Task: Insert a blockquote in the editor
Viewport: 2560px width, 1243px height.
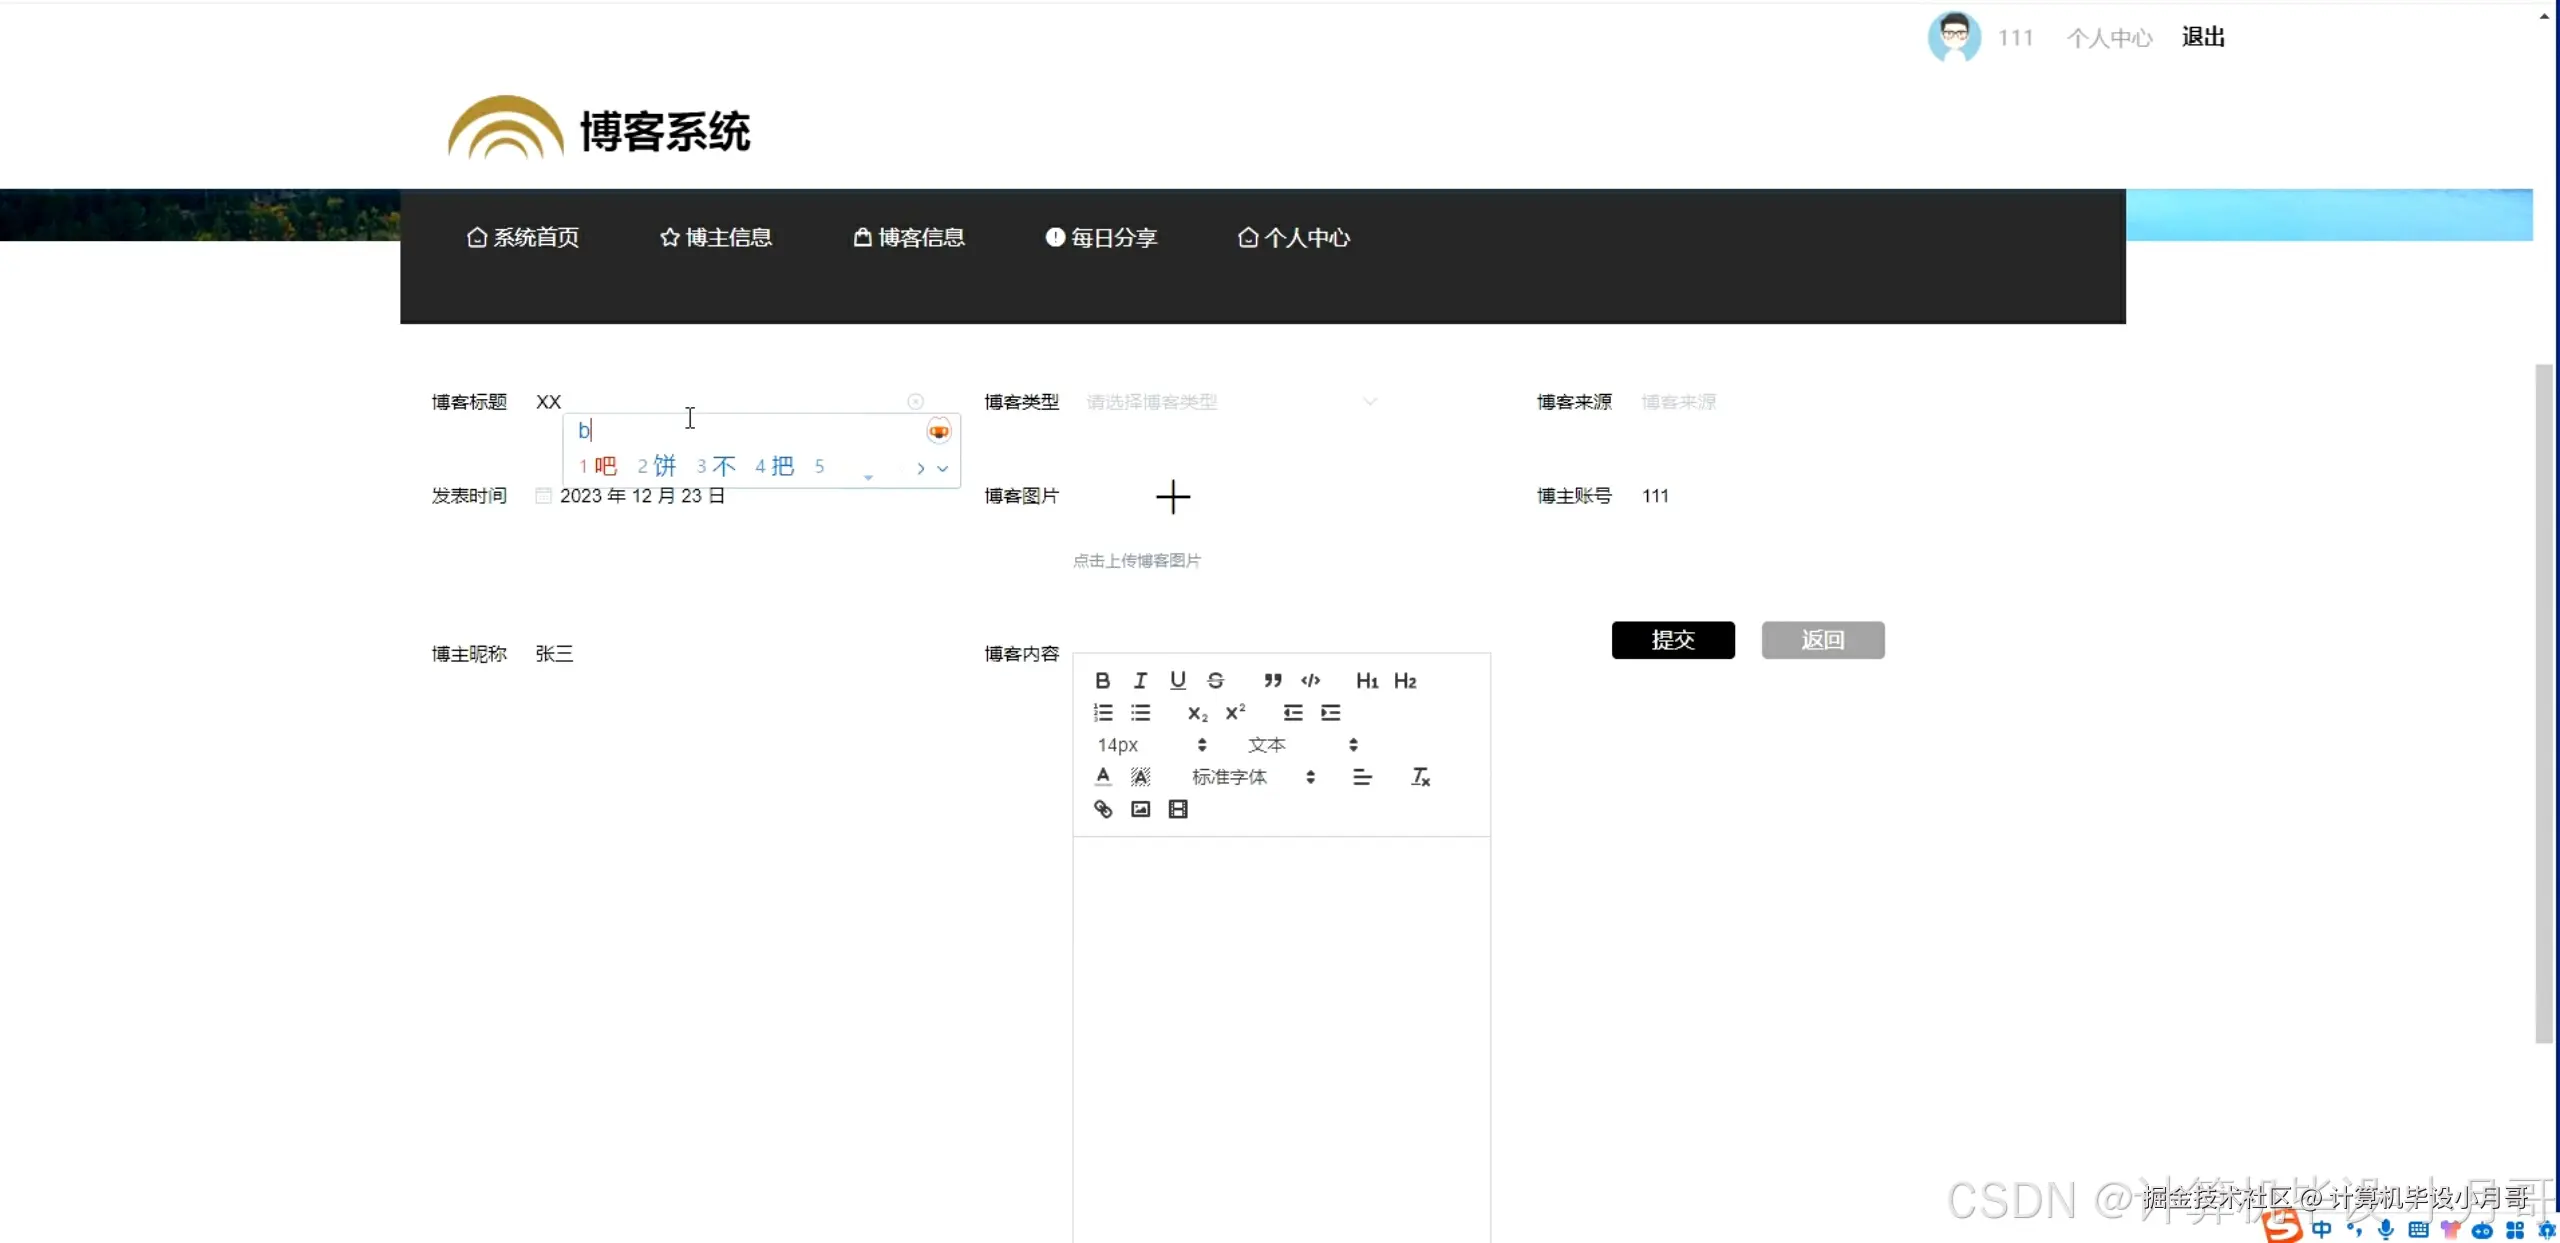Action: coord(1273,680)
